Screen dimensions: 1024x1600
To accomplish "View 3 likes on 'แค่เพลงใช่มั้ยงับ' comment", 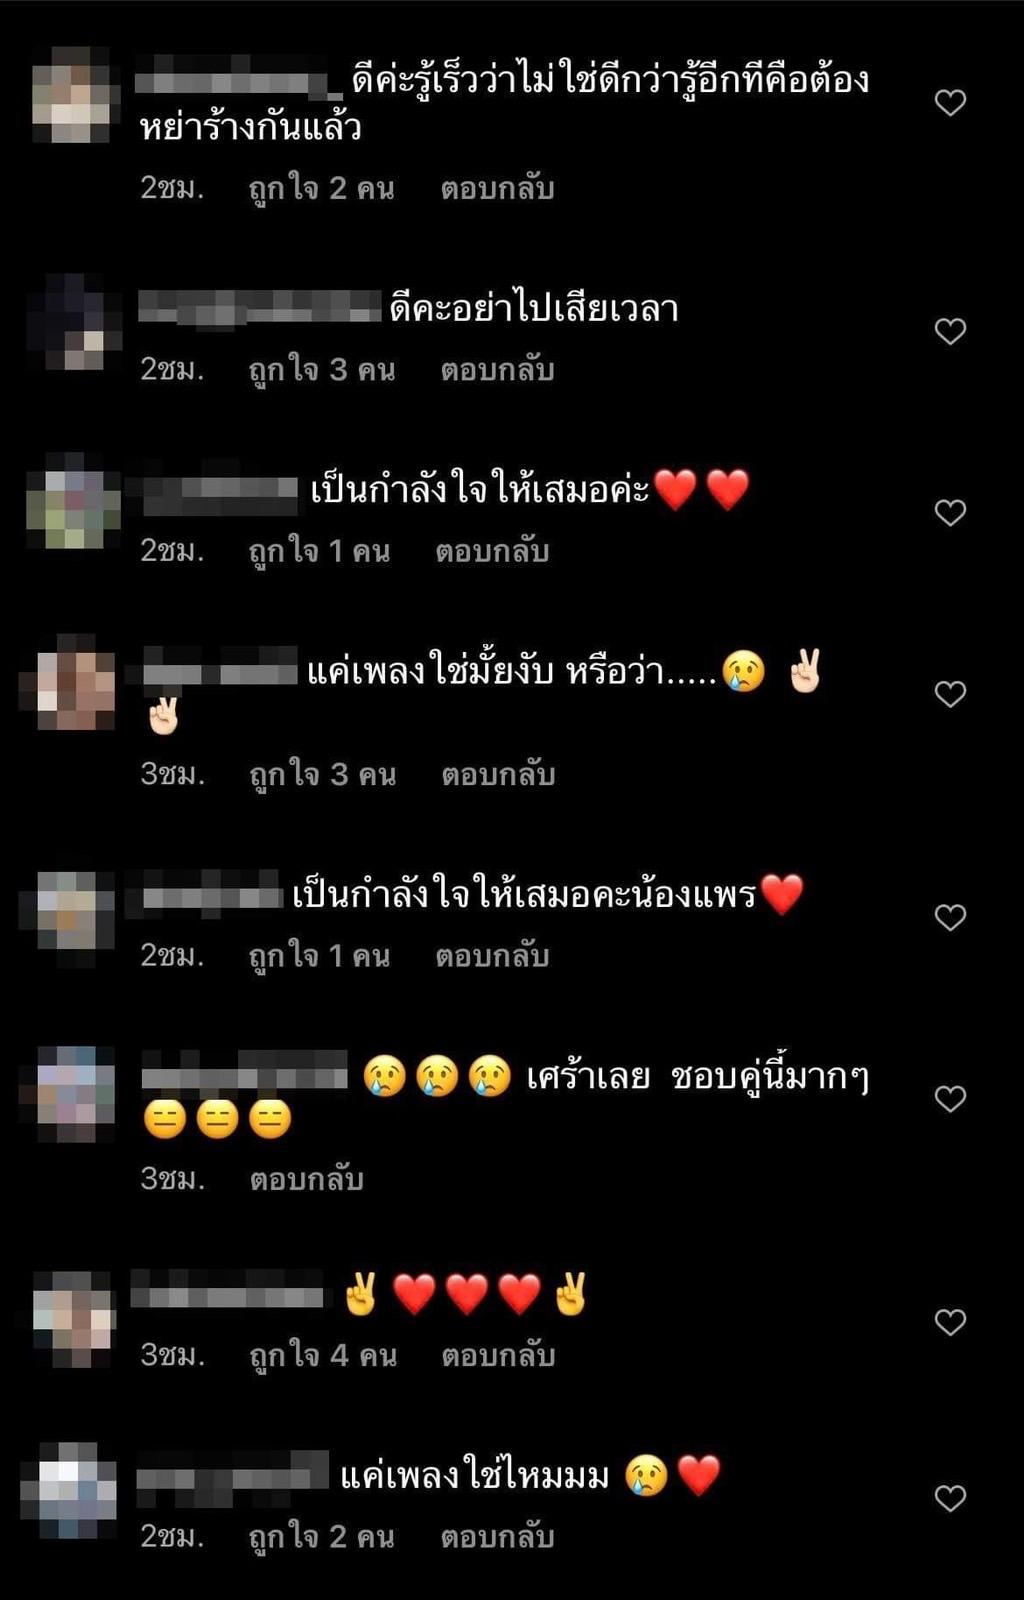I will [x=322, y=774].
